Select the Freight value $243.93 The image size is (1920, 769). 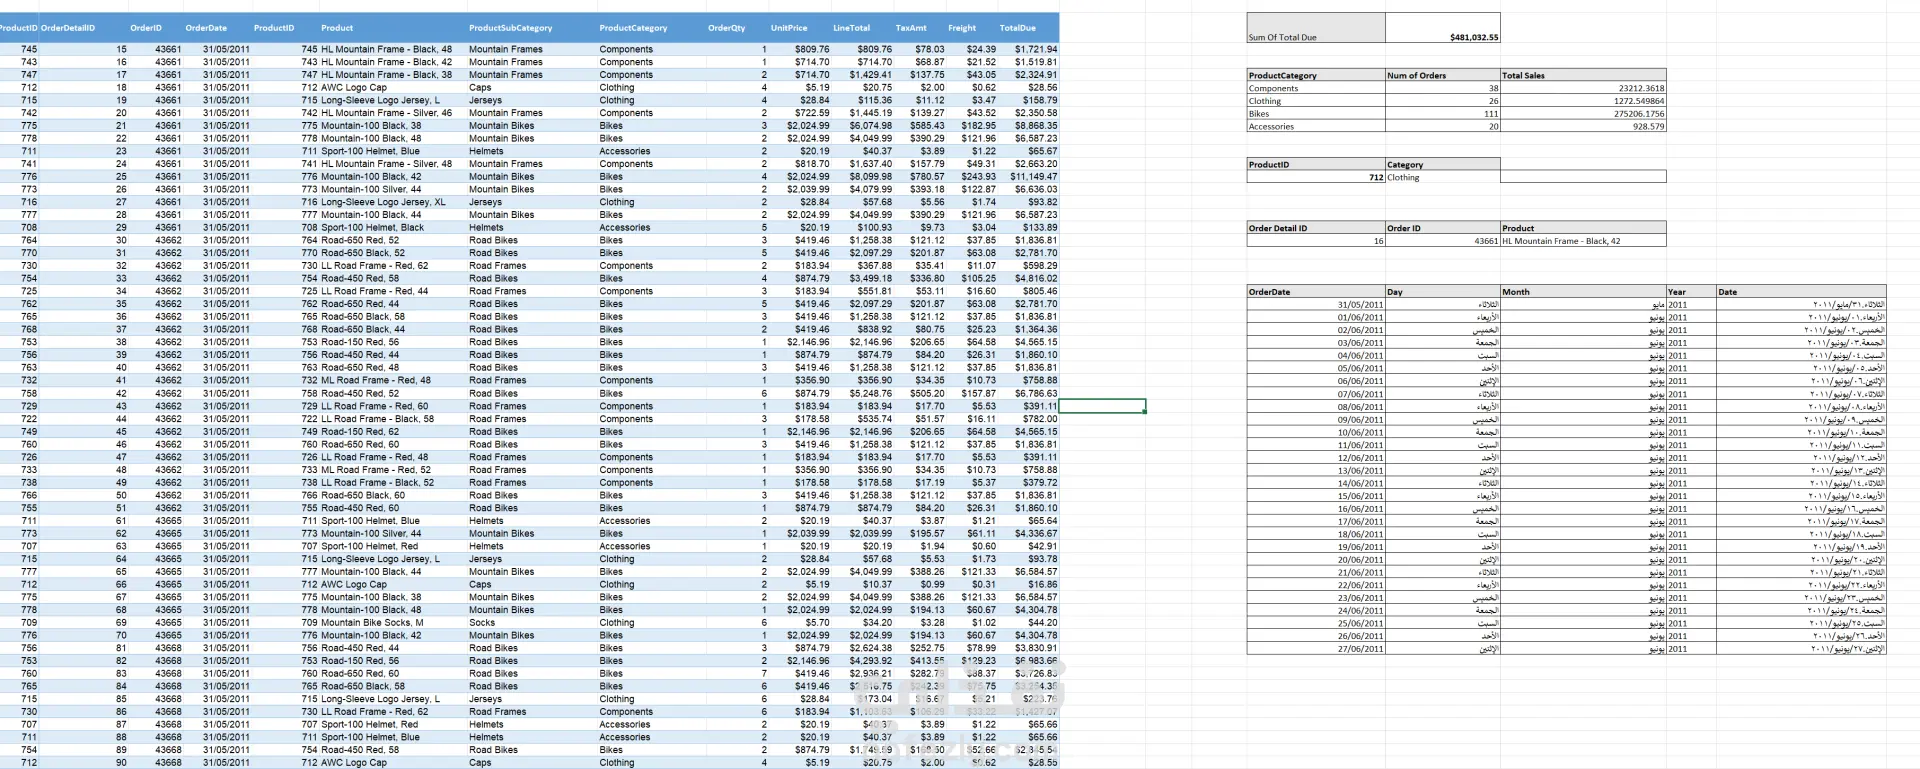[x=978, y=176]
